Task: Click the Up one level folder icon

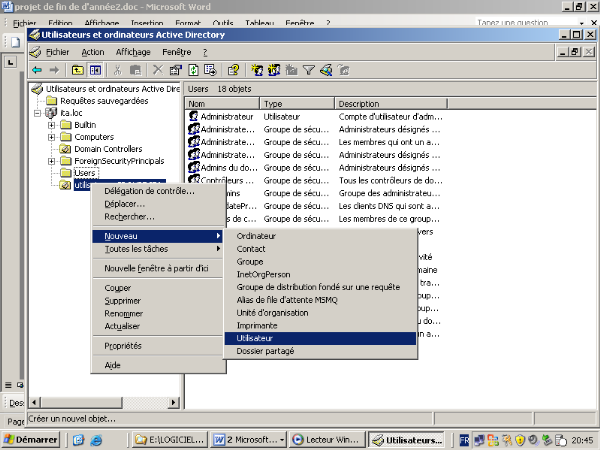Action: (x=77, y=70)
